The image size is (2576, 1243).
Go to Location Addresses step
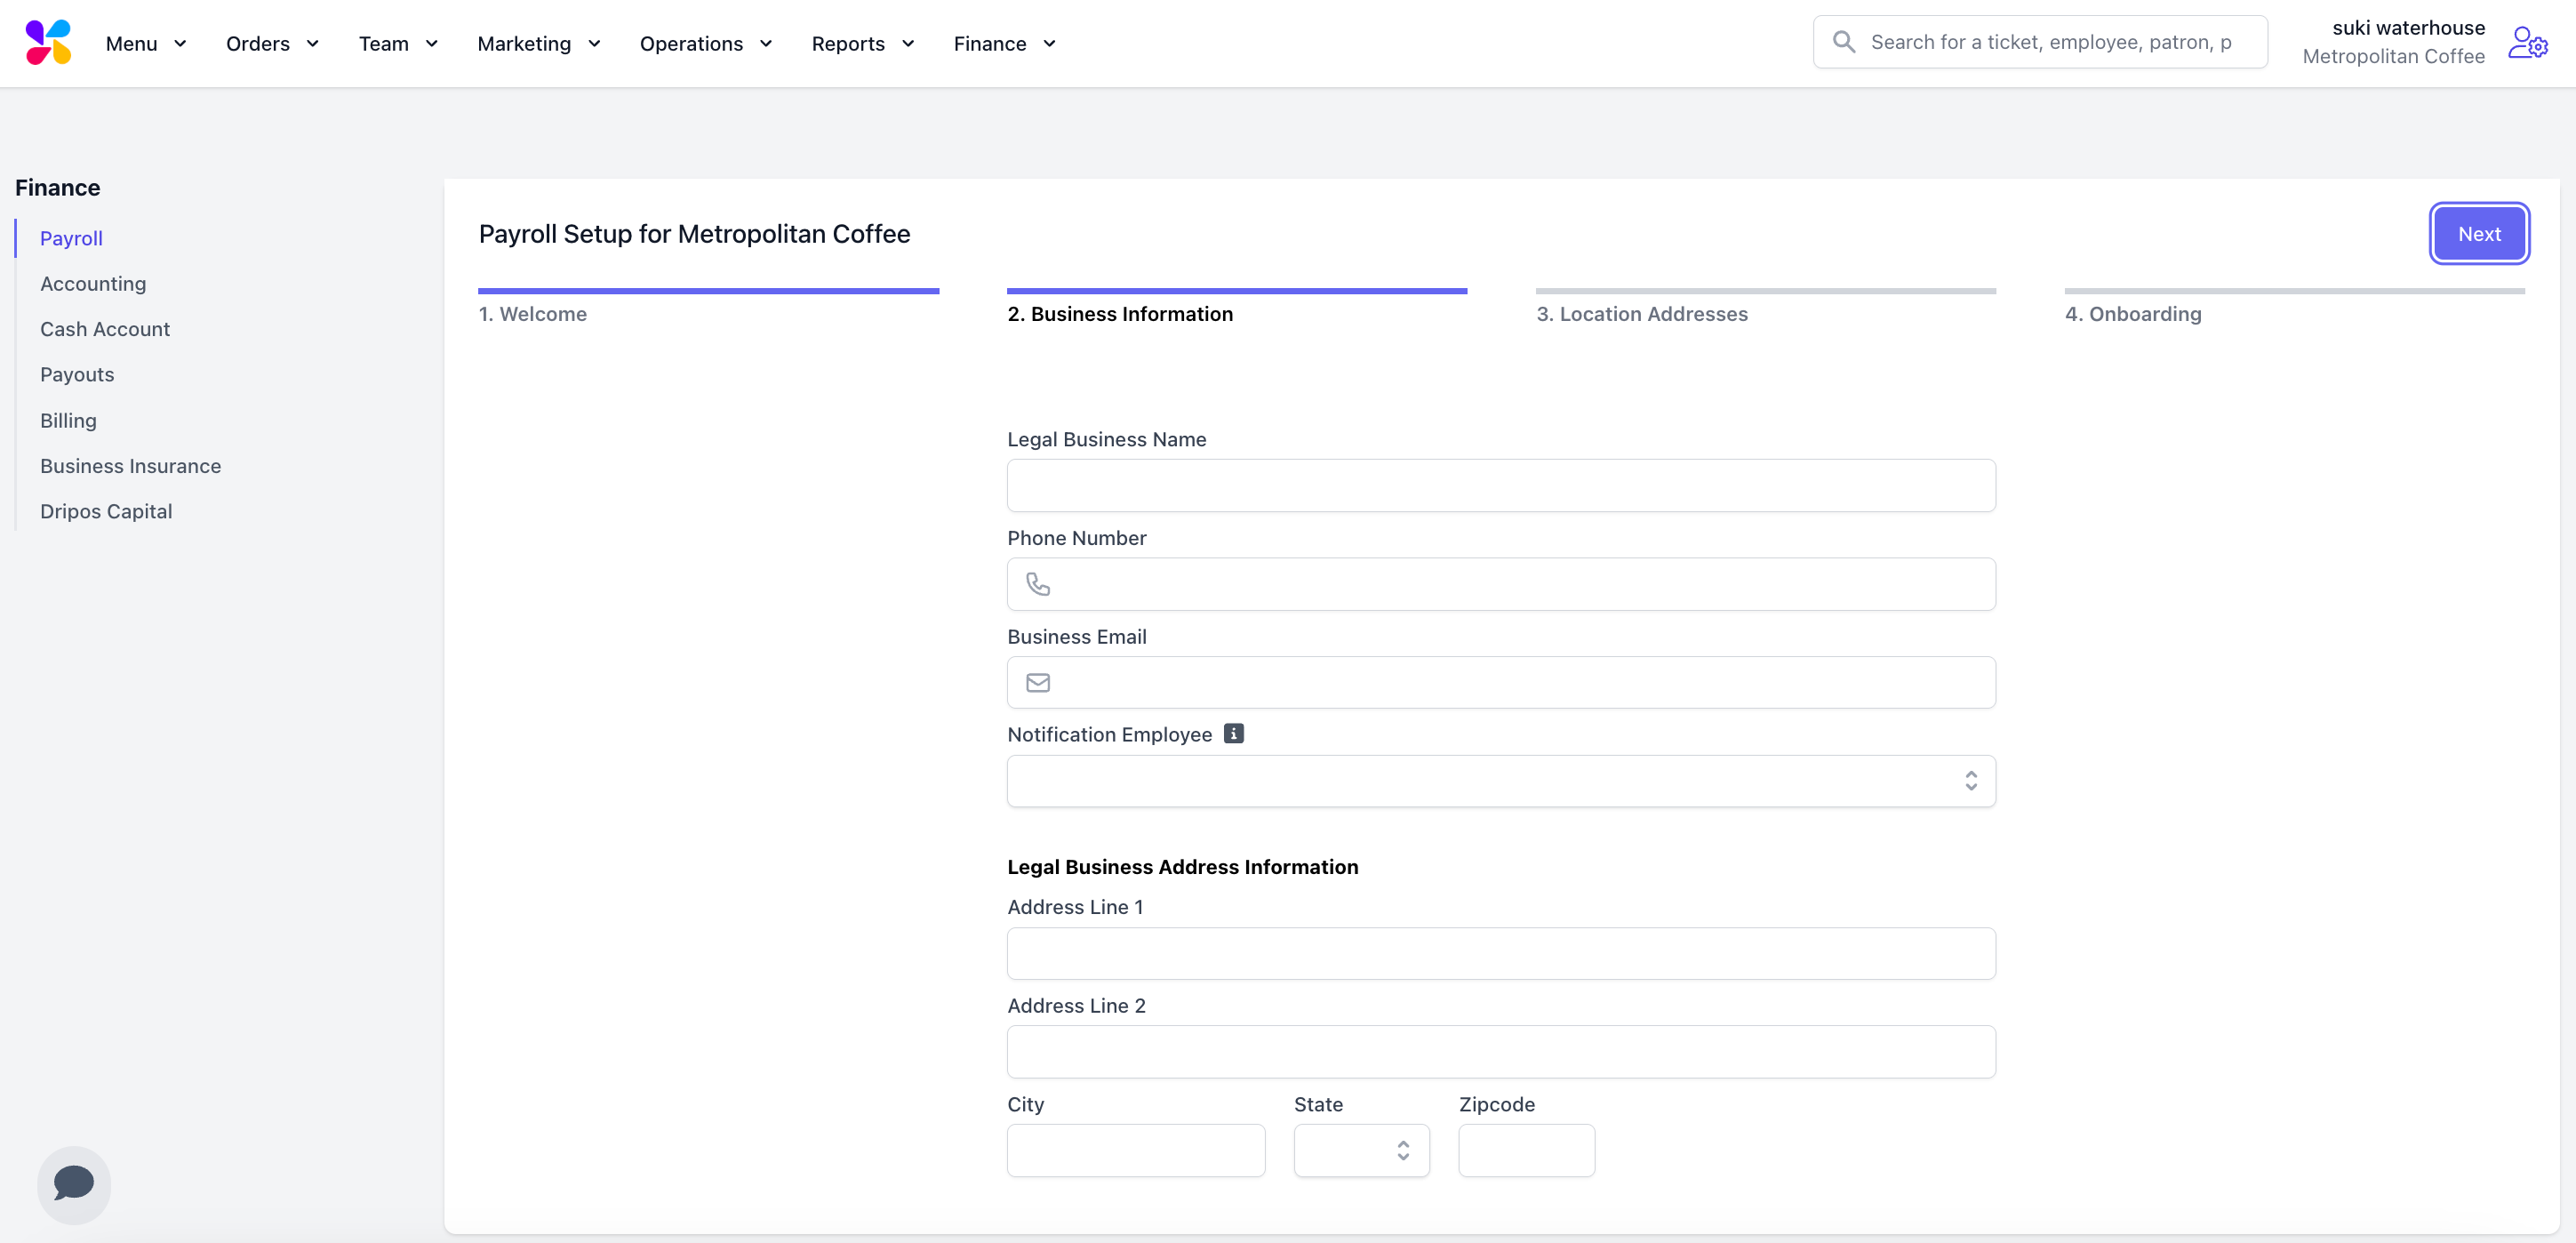(1641, 313)
